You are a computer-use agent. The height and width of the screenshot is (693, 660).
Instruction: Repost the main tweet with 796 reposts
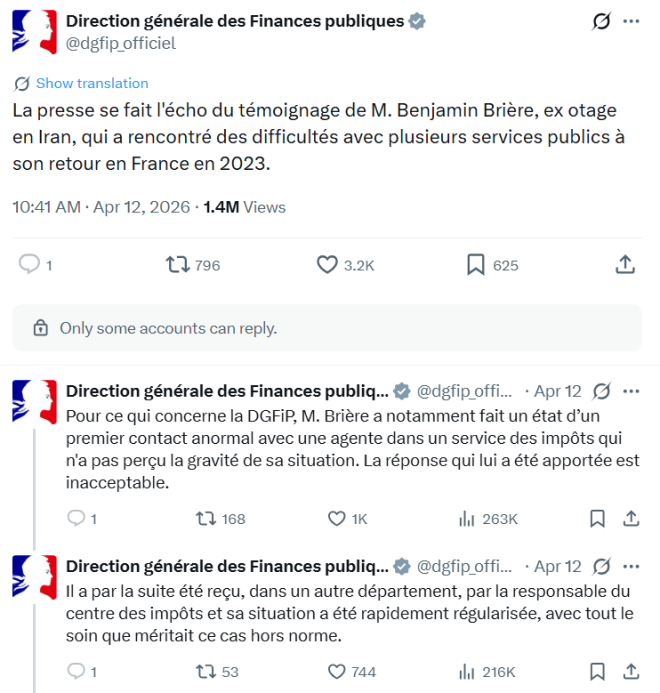point(177,265)
